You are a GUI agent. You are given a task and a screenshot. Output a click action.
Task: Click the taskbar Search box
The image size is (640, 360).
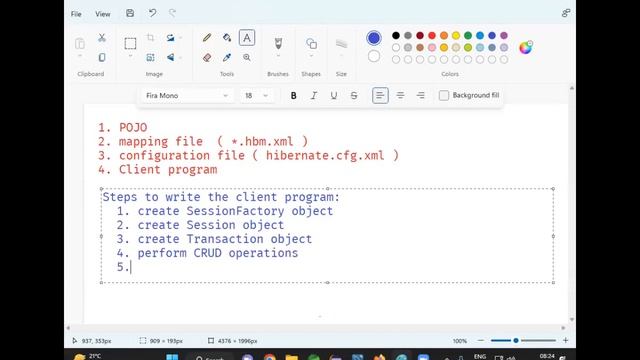pos(210,358)
